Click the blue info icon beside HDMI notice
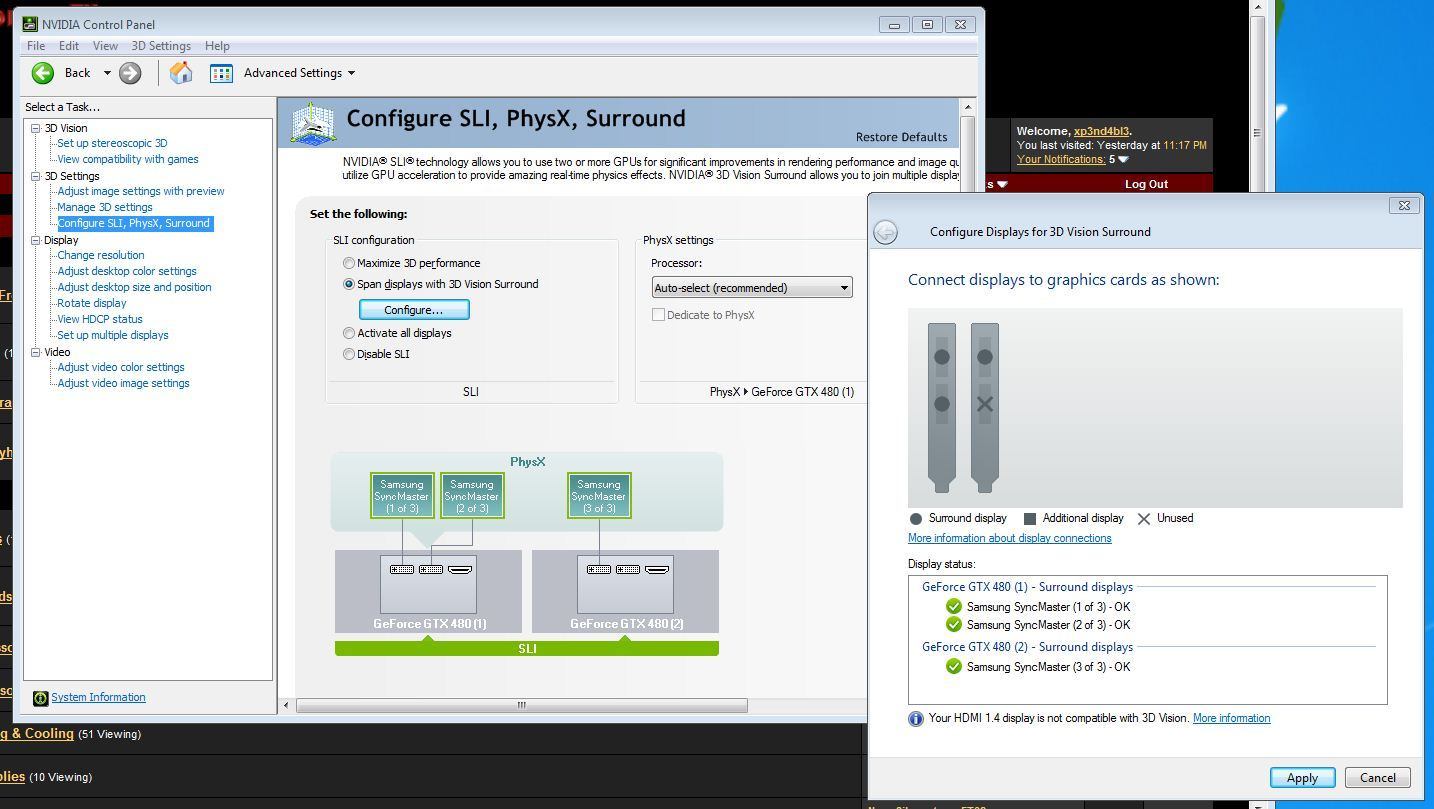The width and height of the screenshot is (1434, 809). click(915, 719)
